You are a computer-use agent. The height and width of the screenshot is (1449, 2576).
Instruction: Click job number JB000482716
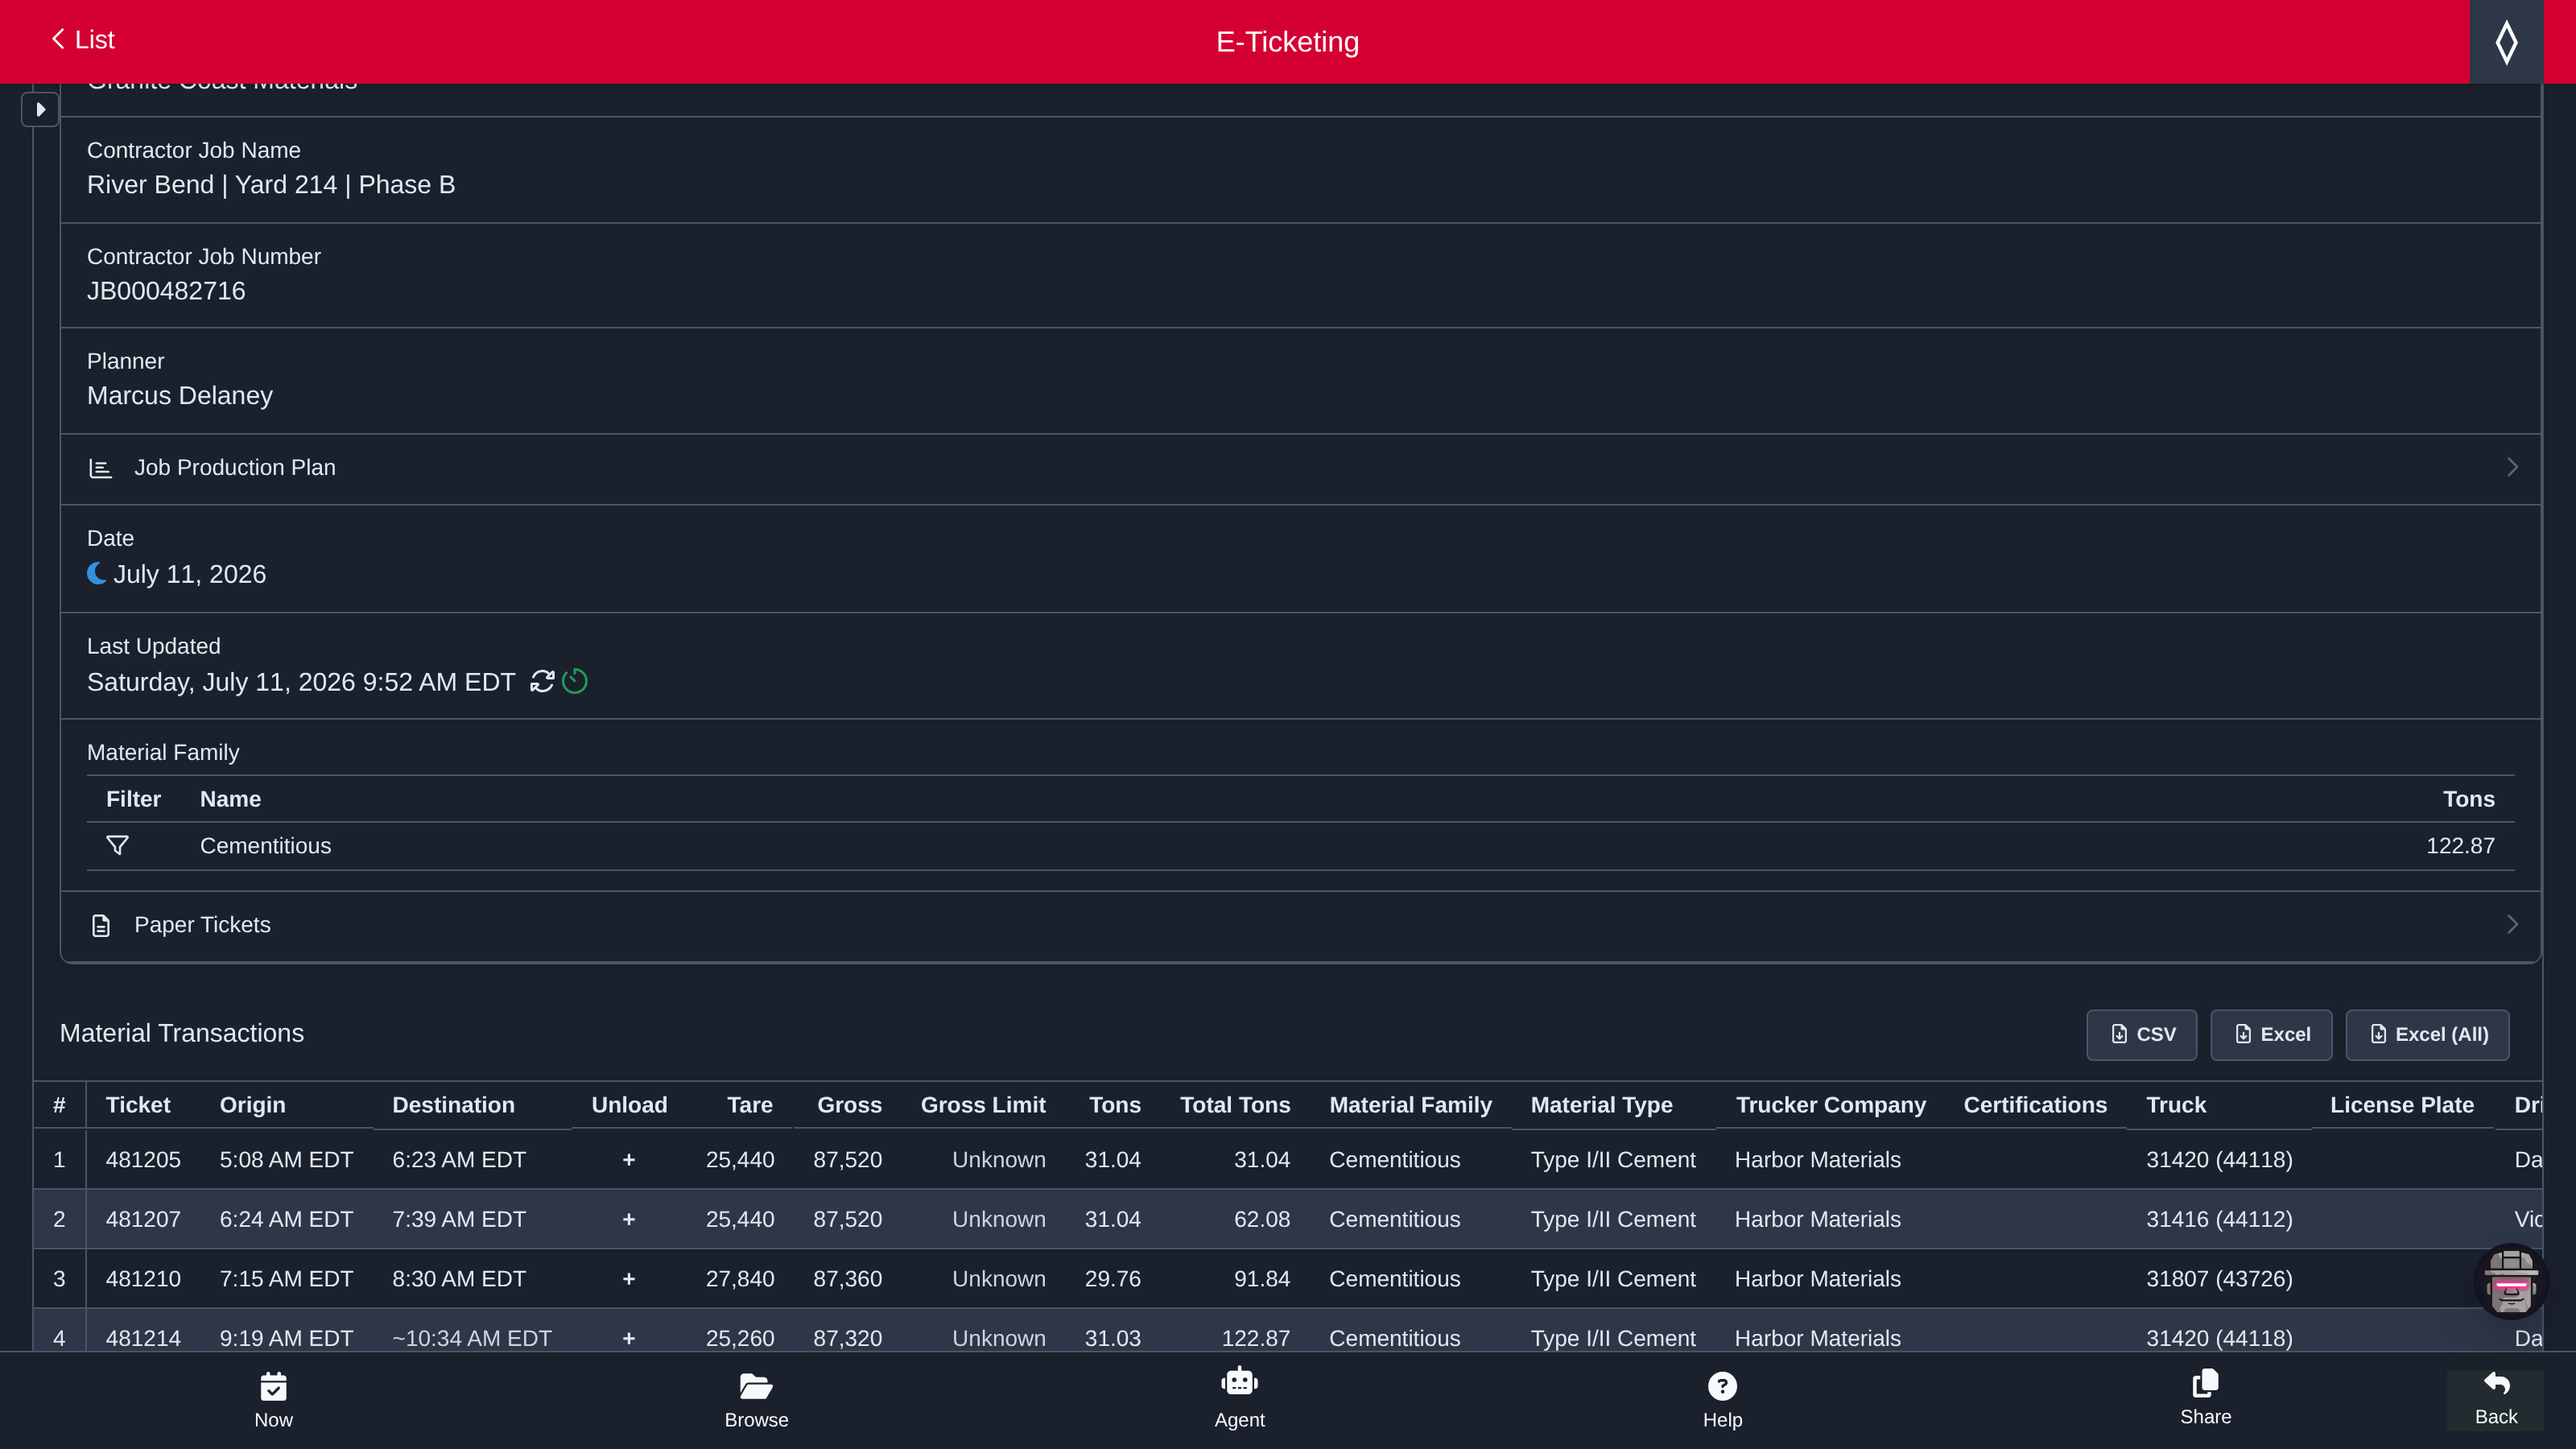coord(166,291)
